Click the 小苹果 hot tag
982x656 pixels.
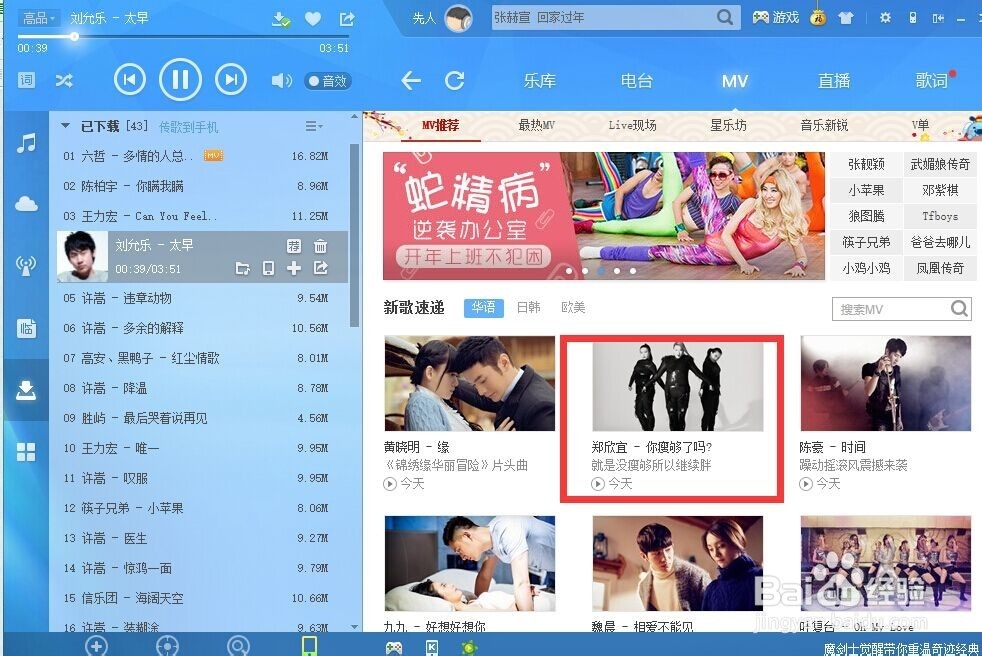tap(866, 190)
